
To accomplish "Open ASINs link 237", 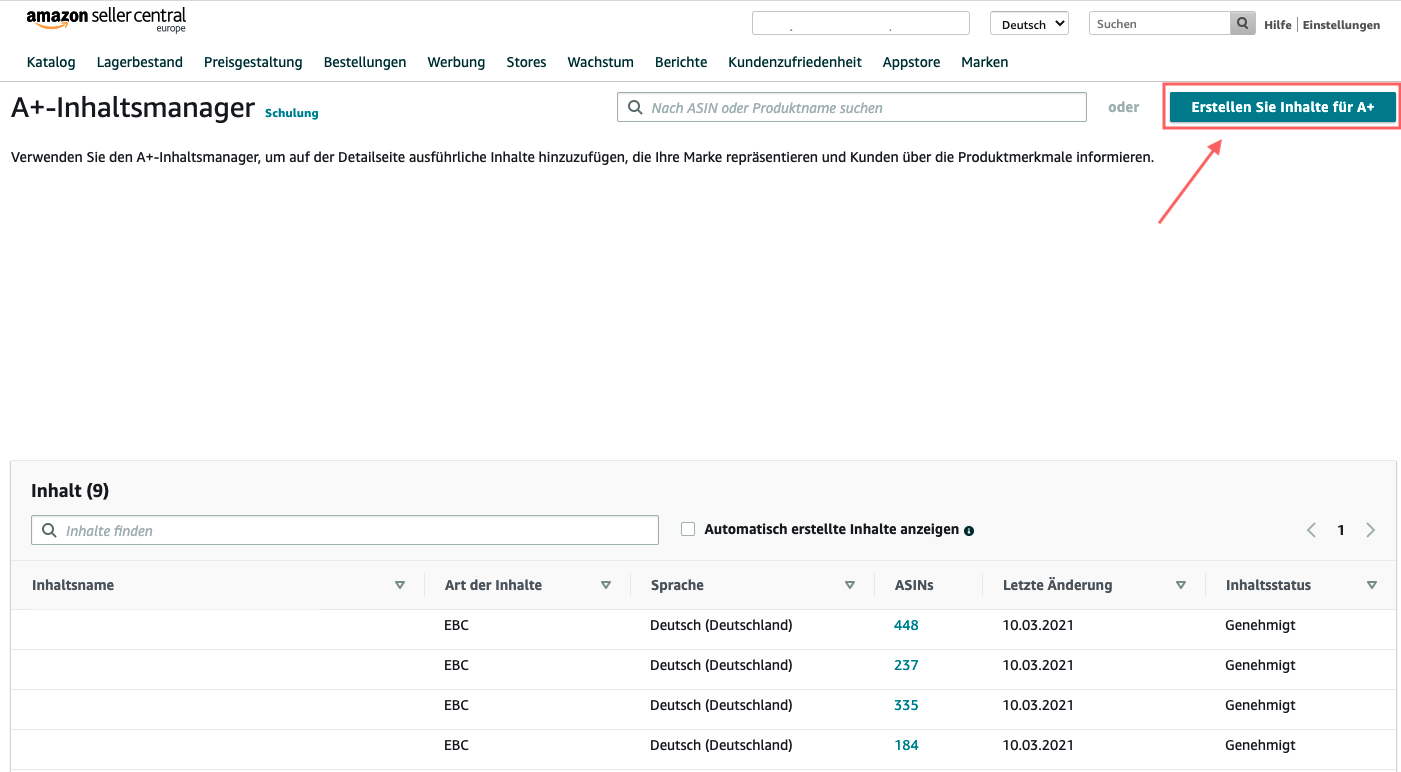I will (906, 665).
